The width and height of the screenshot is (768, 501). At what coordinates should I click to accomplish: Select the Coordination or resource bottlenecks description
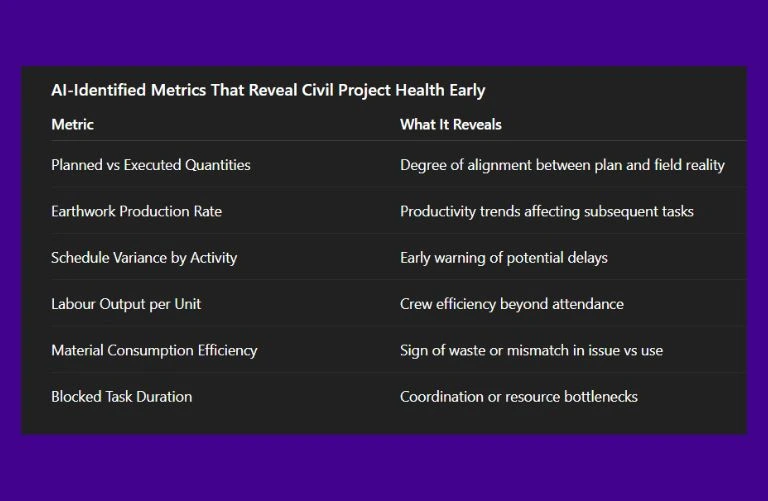coord(518,397)
